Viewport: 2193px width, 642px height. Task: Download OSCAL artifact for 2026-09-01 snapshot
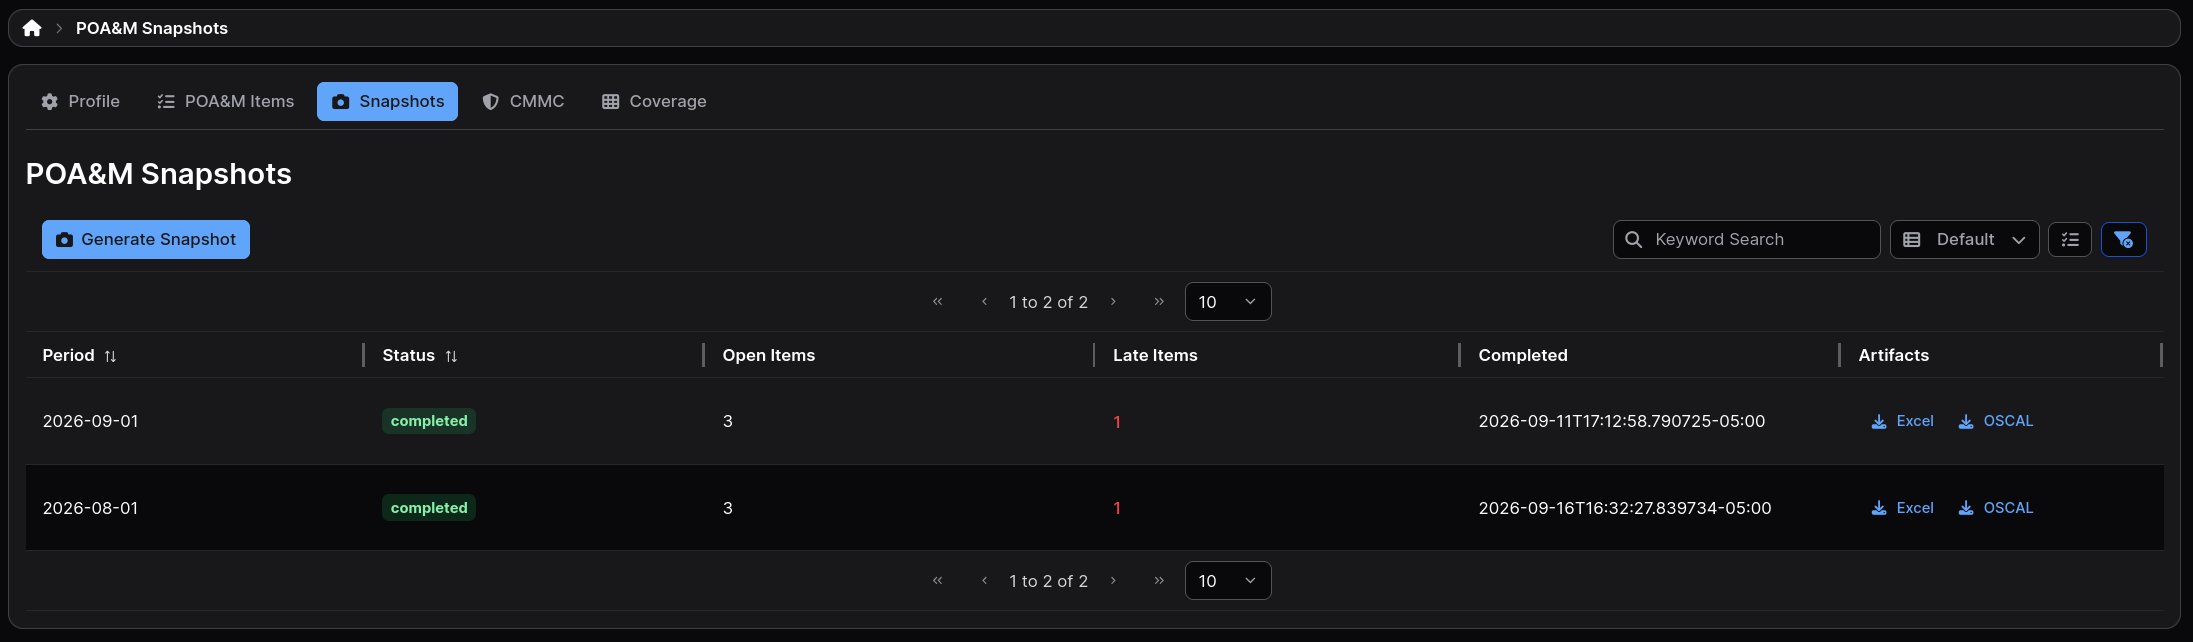(x=1995, y=421)
